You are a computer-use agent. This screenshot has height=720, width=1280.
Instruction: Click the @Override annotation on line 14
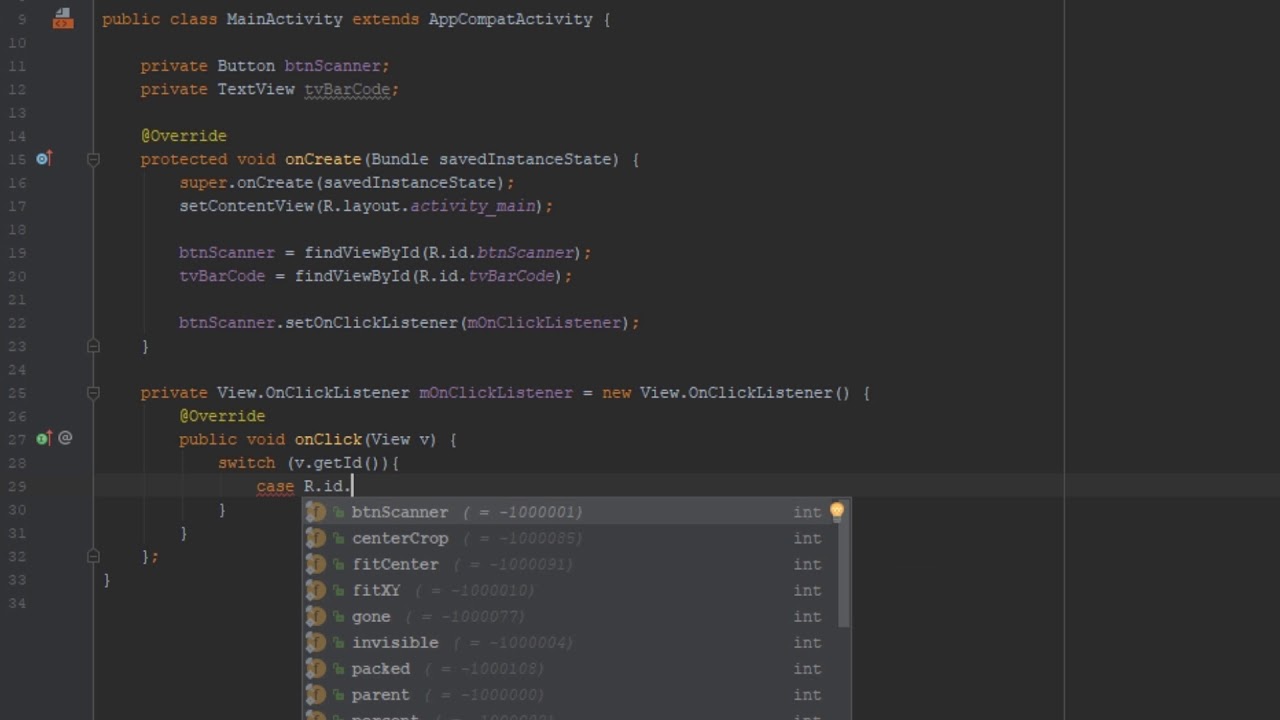(184, 136)
